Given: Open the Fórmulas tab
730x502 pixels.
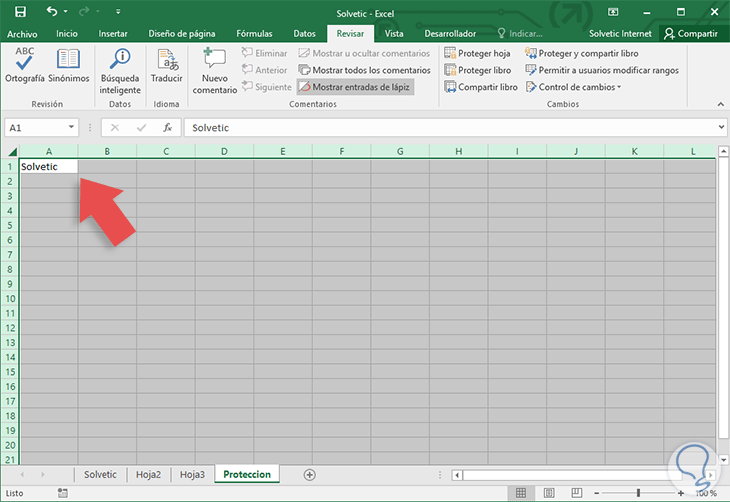Looking at the screenshot, I should (x=254, y=34).
